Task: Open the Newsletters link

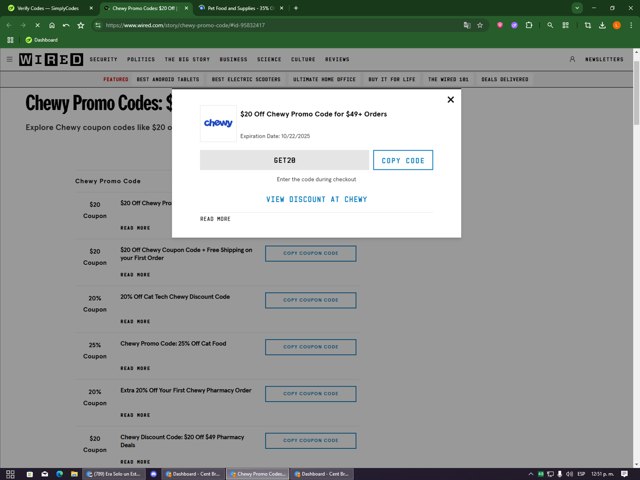Action: click(x=604, y=59)
